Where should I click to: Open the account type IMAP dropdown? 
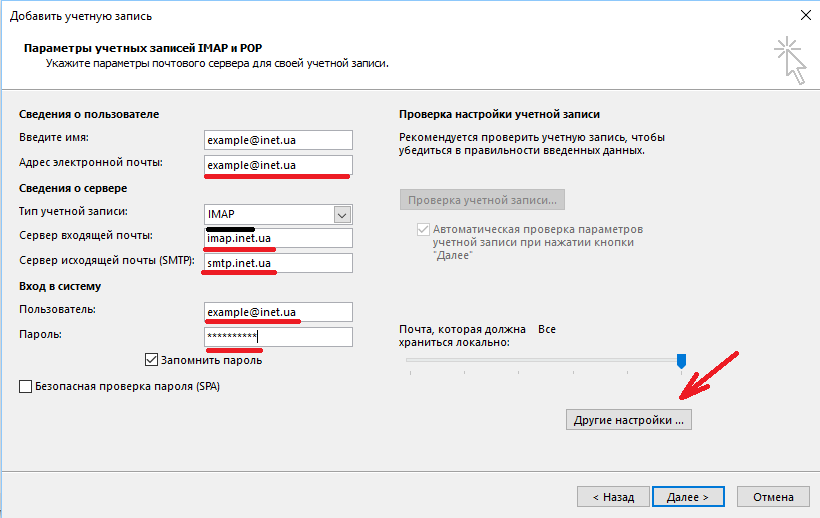(x=342, y=215)
